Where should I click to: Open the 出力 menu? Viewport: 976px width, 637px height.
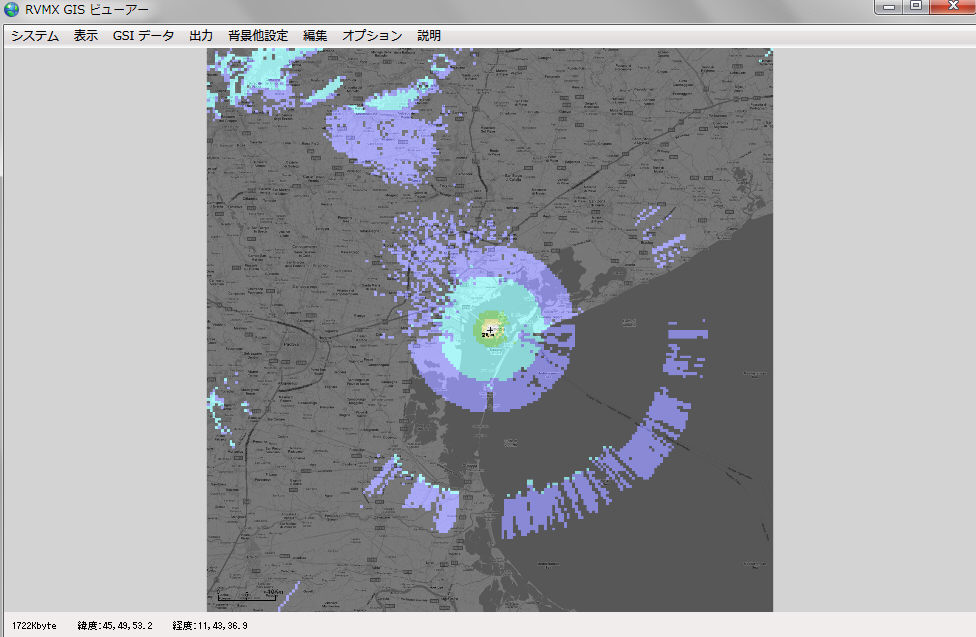[201, 36]
